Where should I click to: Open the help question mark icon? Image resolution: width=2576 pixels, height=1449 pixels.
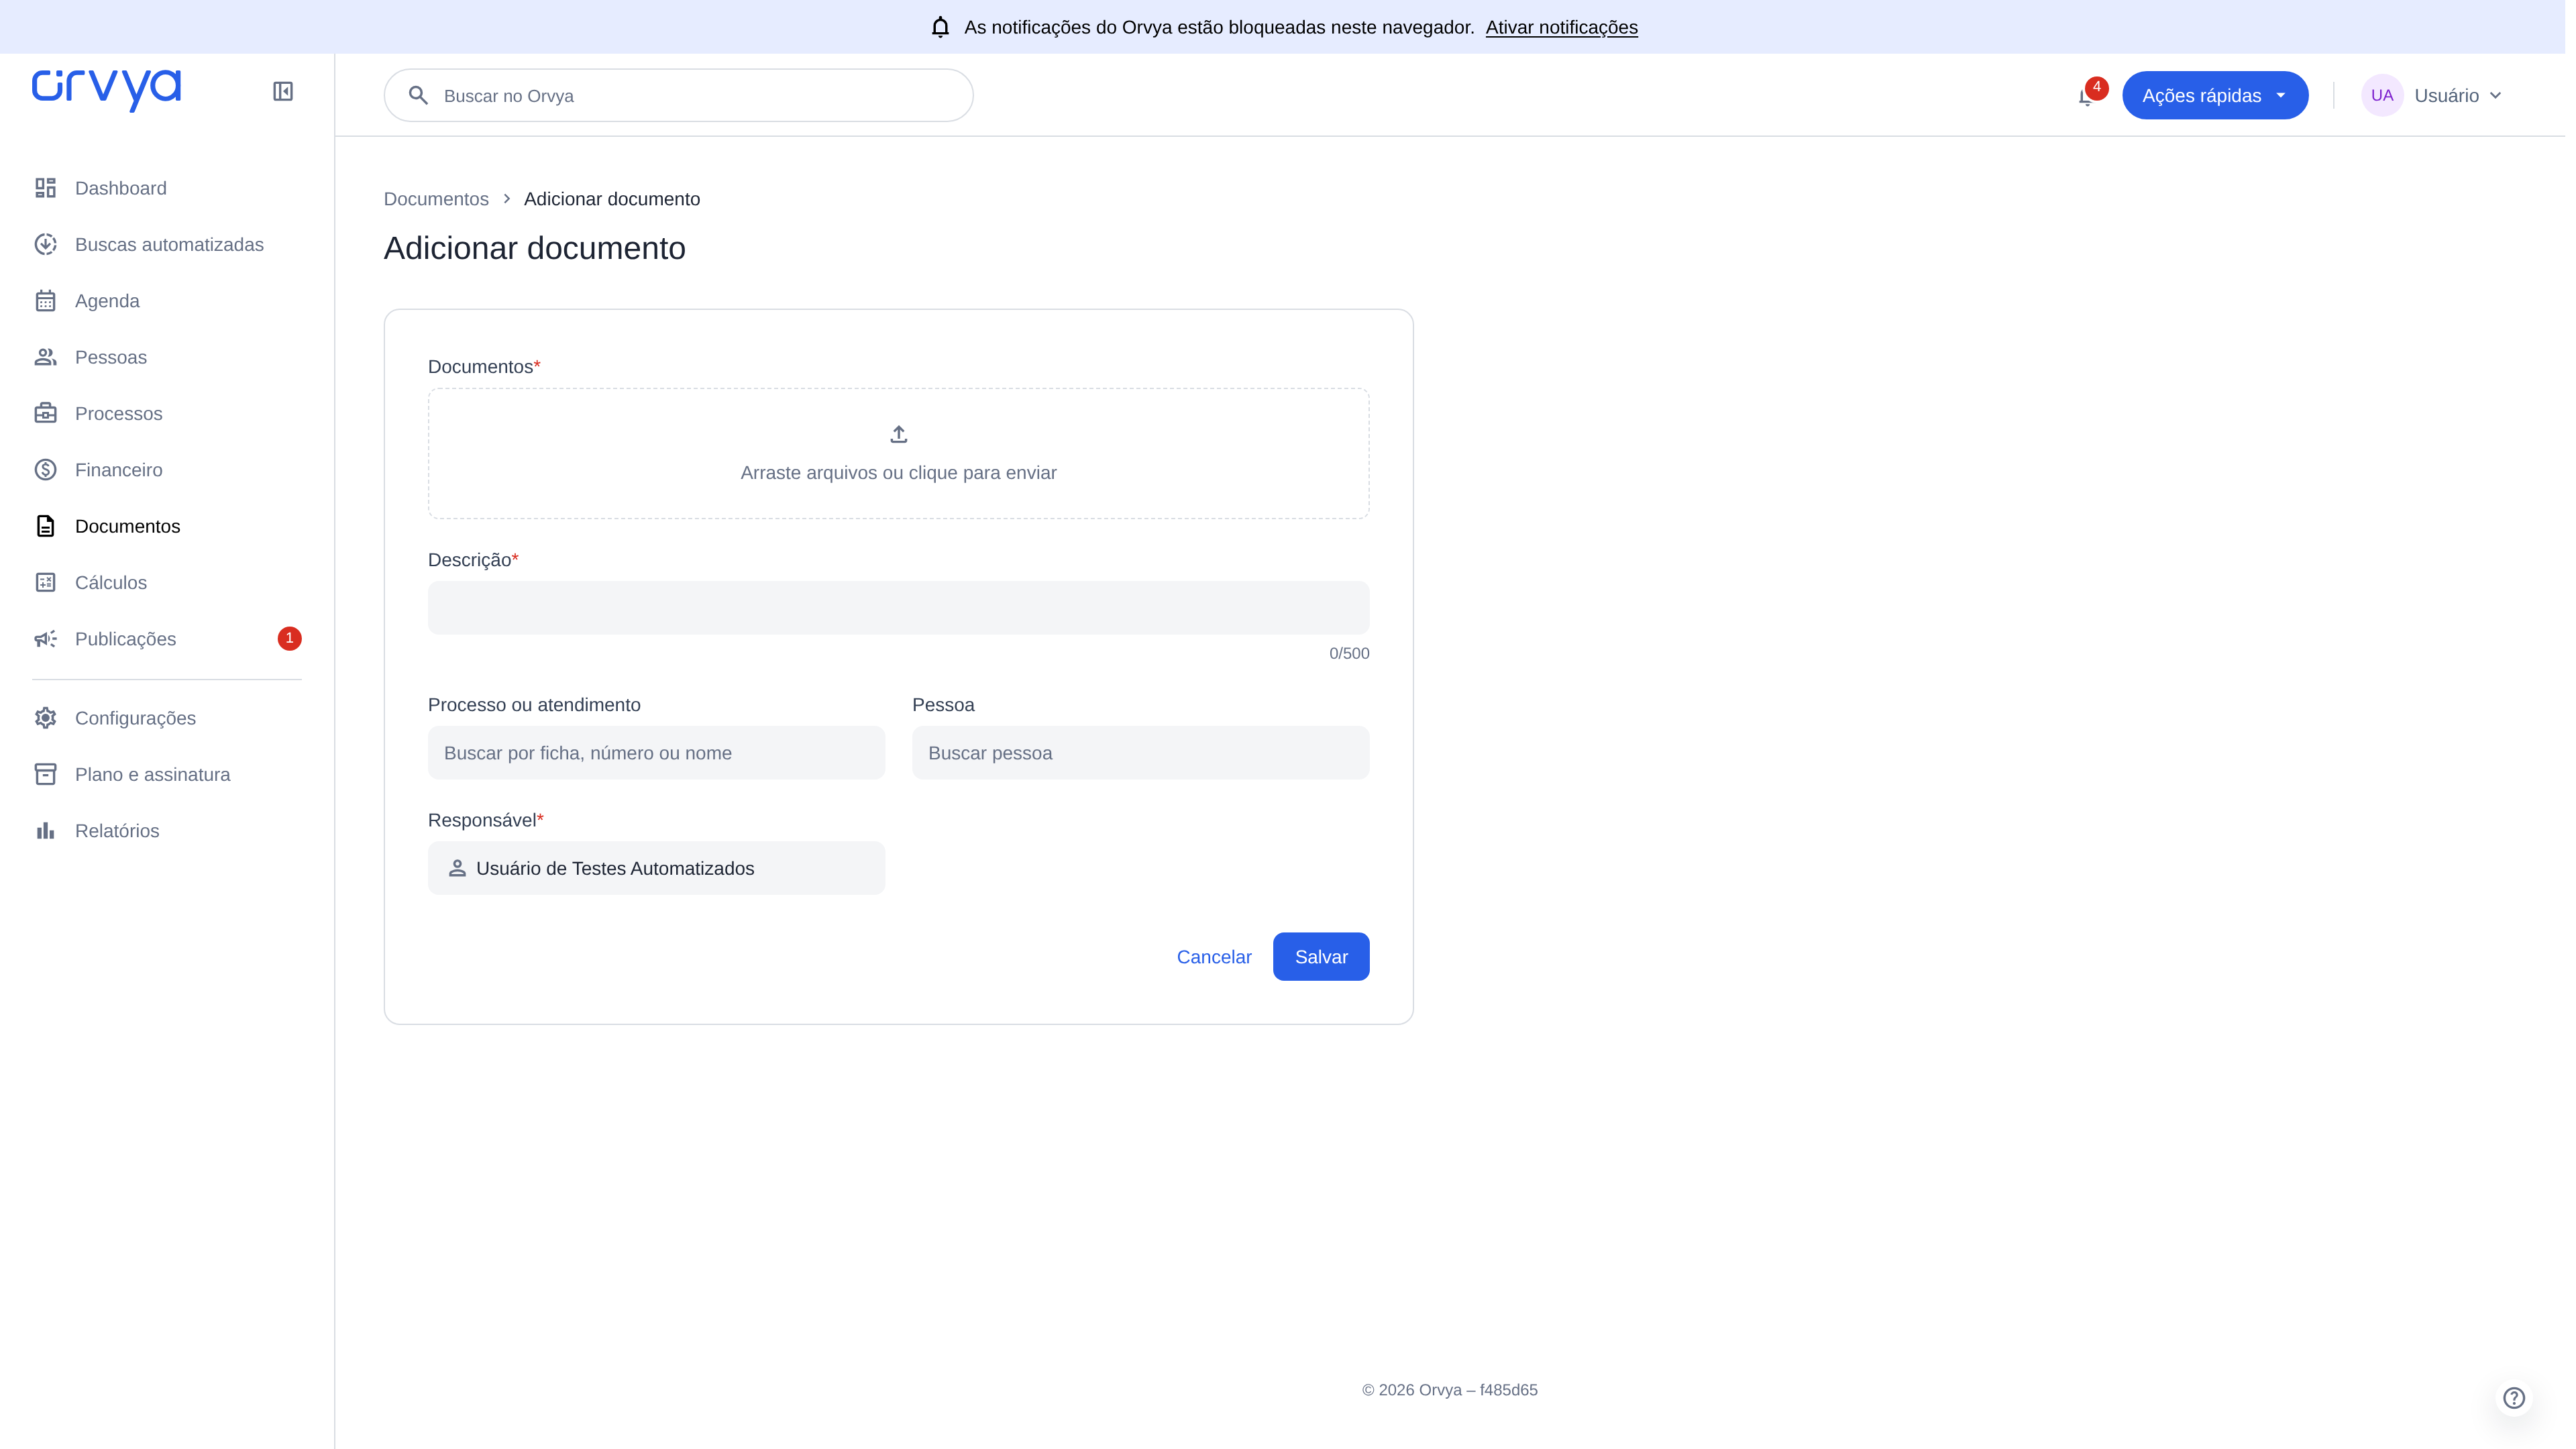[x=2514, y=1398]
